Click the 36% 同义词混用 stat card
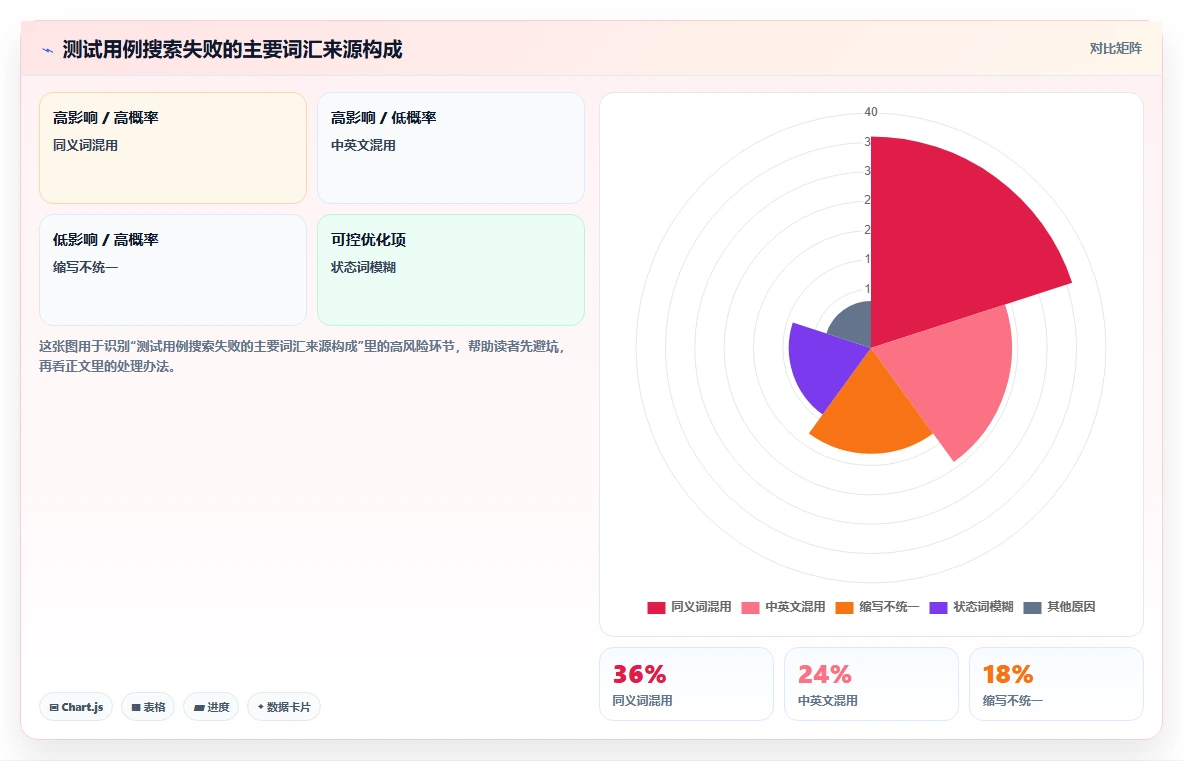The height and width of the screenshot is (761, 1183). pyautogui.click(x=686, y=684)
